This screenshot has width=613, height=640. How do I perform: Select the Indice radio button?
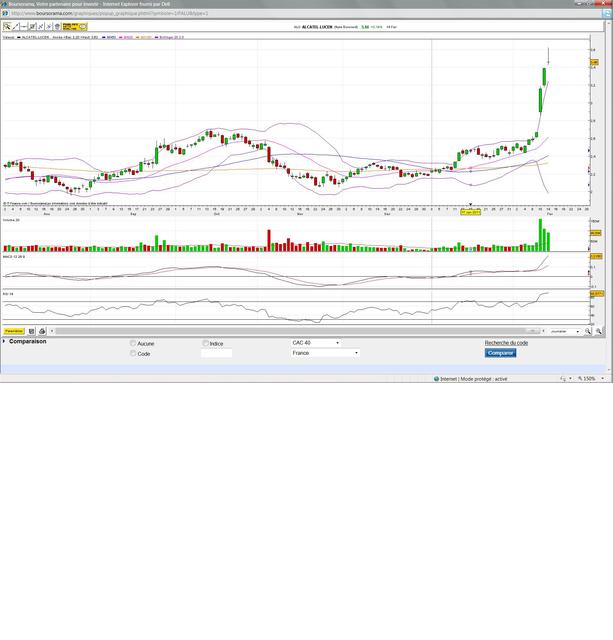click(206, 343)
